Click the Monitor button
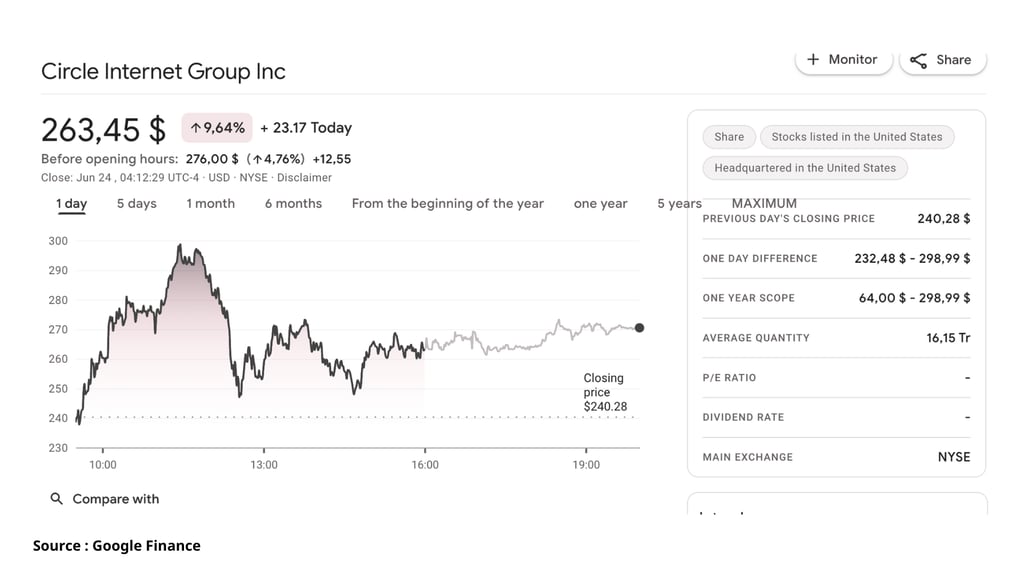This screenshot has width=1024, height=569. coord(844,60)
